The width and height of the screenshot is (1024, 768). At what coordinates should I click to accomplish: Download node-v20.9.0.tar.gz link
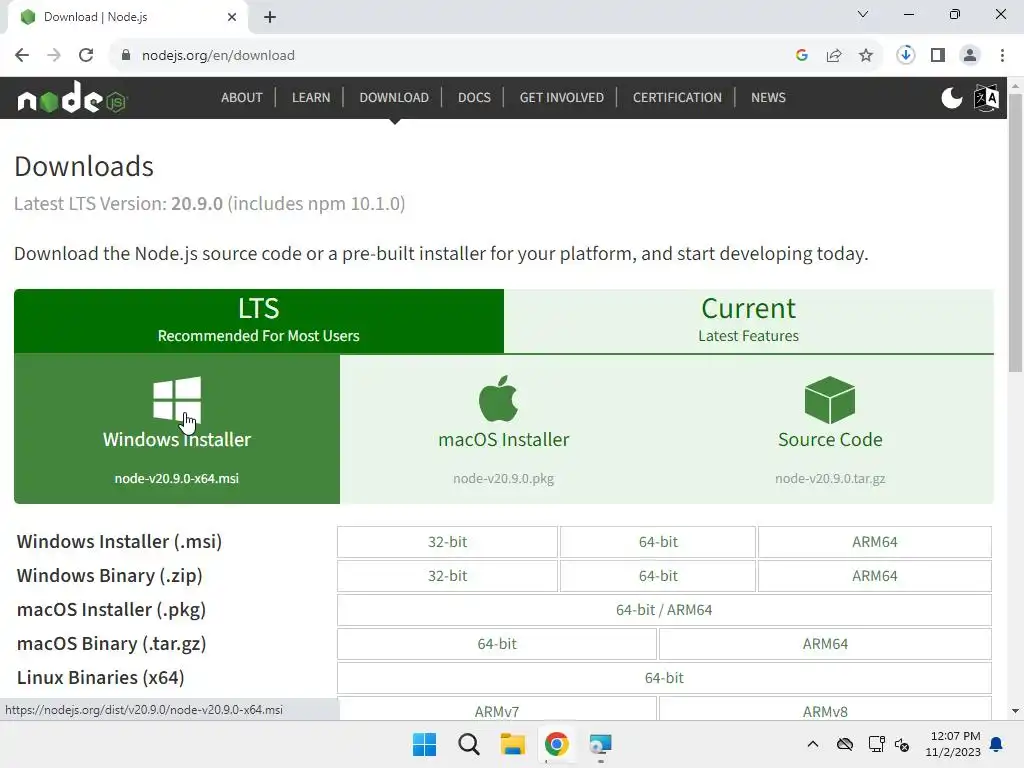tap(830, 479)
